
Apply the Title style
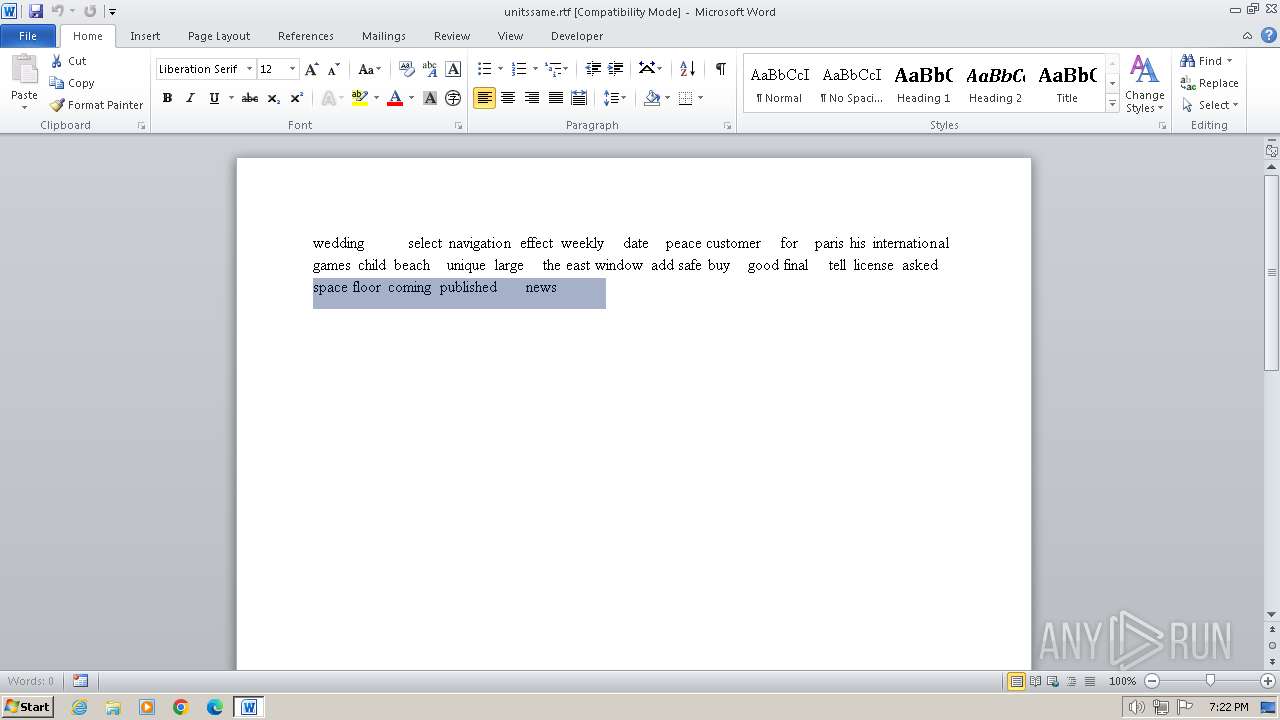pos(1067,83)
